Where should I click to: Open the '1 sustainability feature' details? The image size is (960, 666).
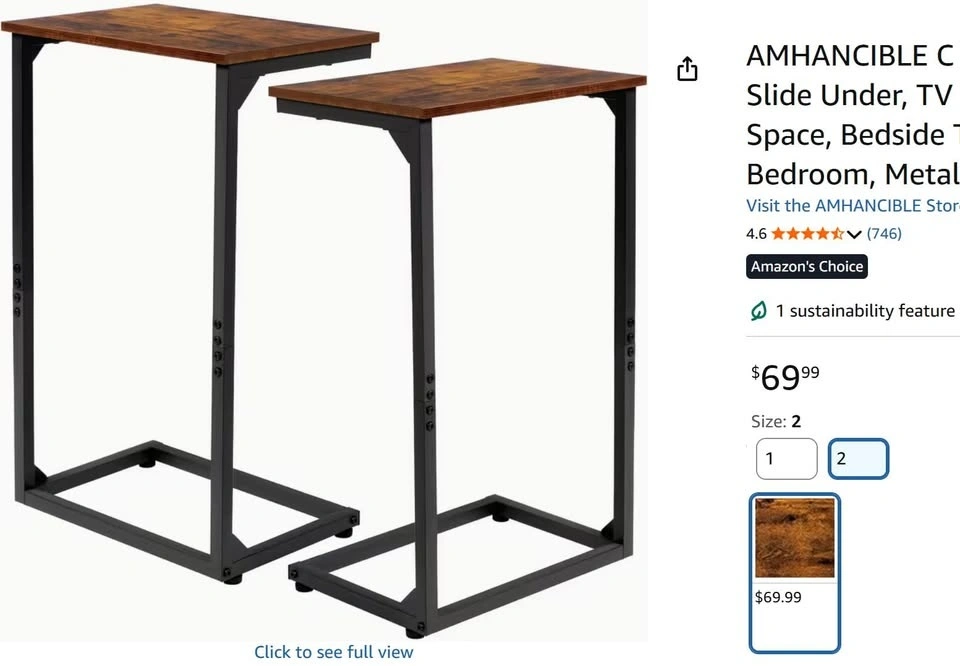(x=865, y=311)
